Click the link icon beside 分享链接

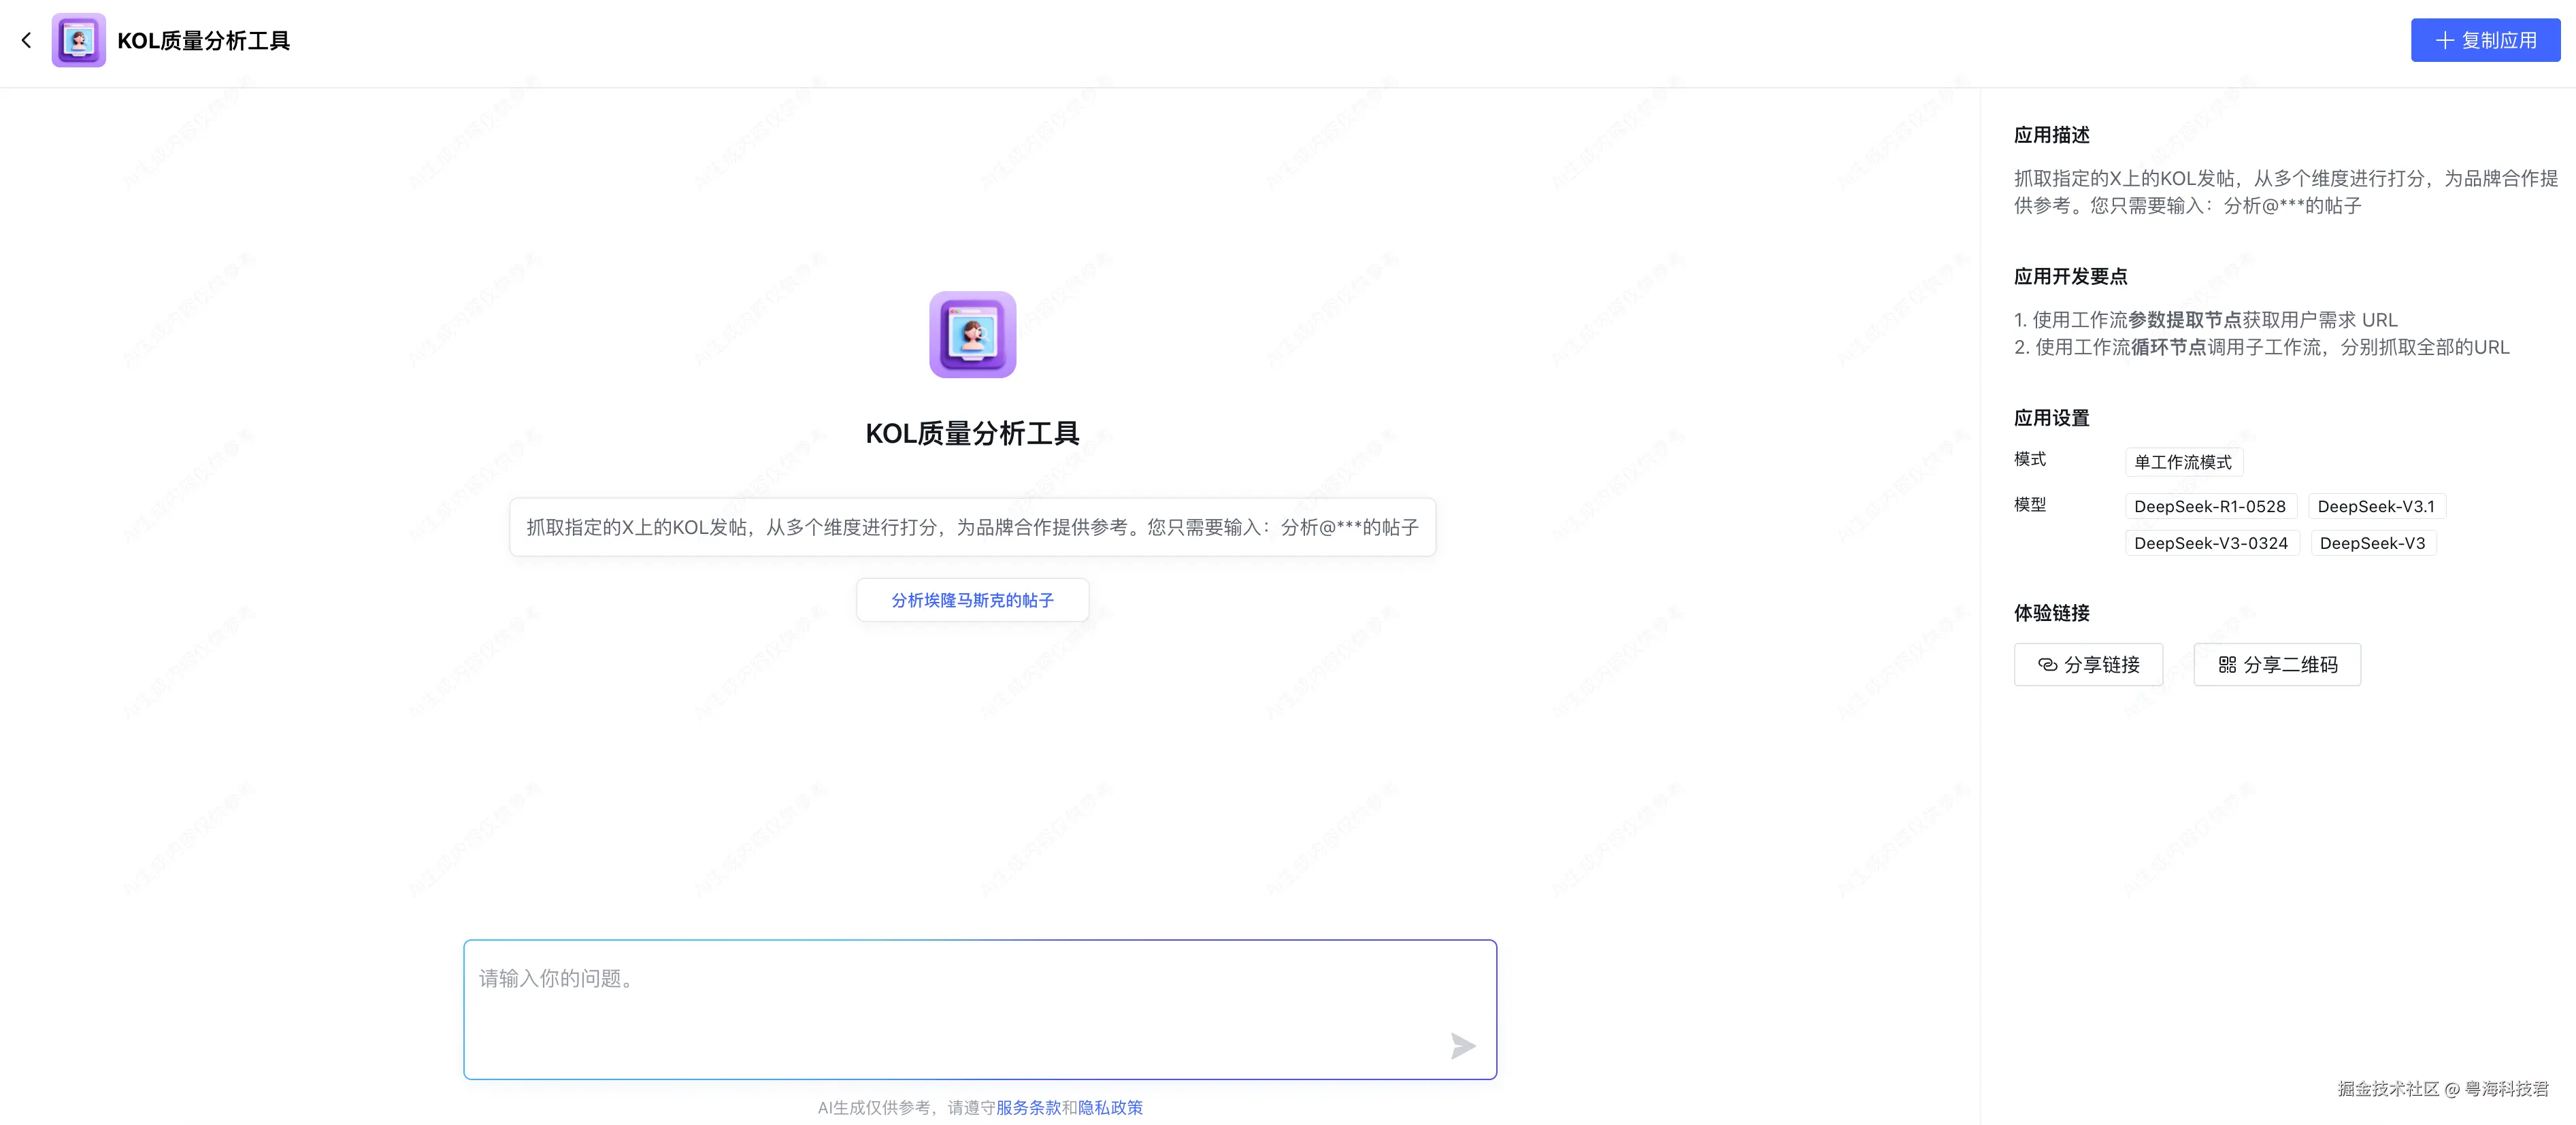(2047, 664)
